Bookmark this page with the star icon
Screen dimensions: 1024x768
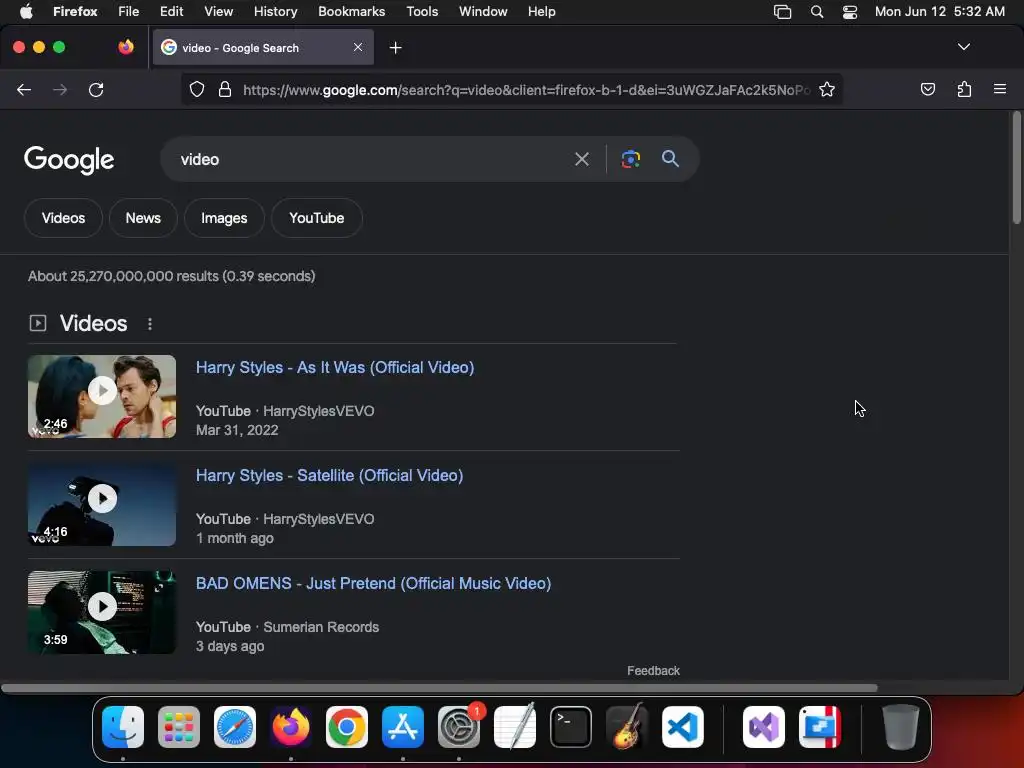827,89
